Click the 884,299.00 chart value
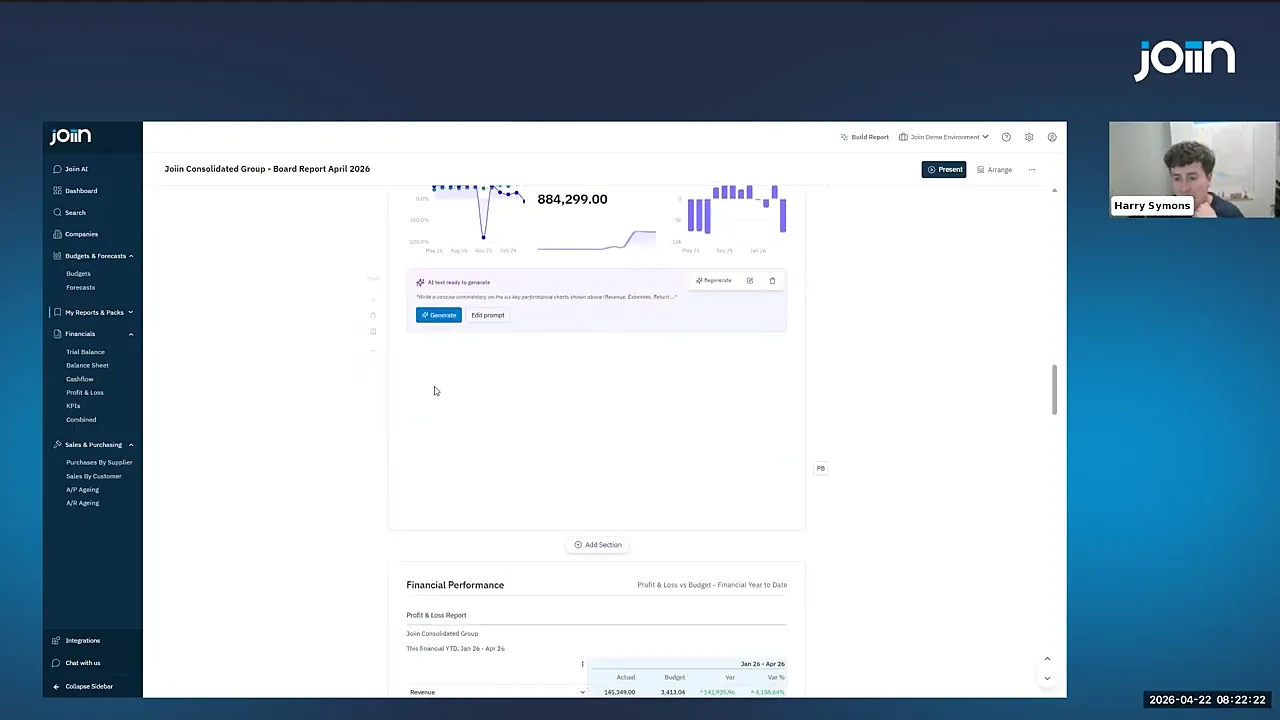 pyautogui.click(x=572, y=199)
